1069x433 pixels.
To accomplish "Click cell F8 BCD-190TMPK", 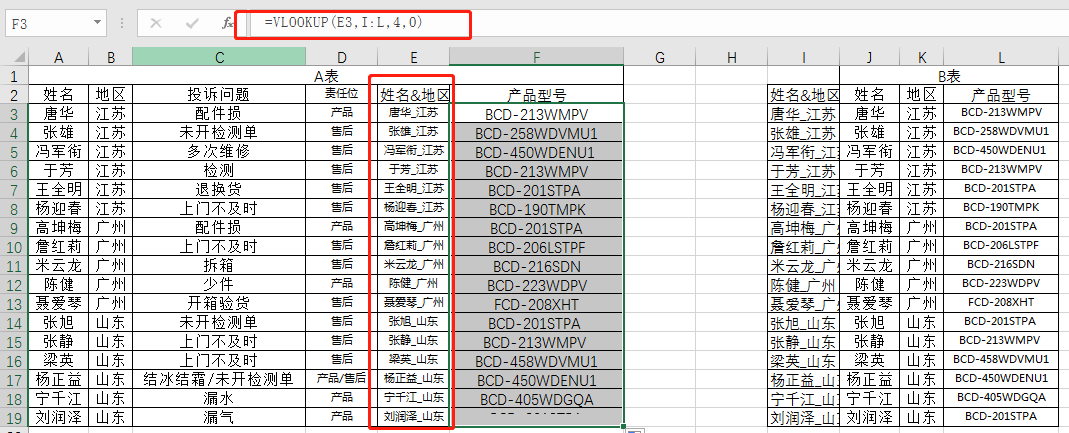I will click(x=537, y=207).
